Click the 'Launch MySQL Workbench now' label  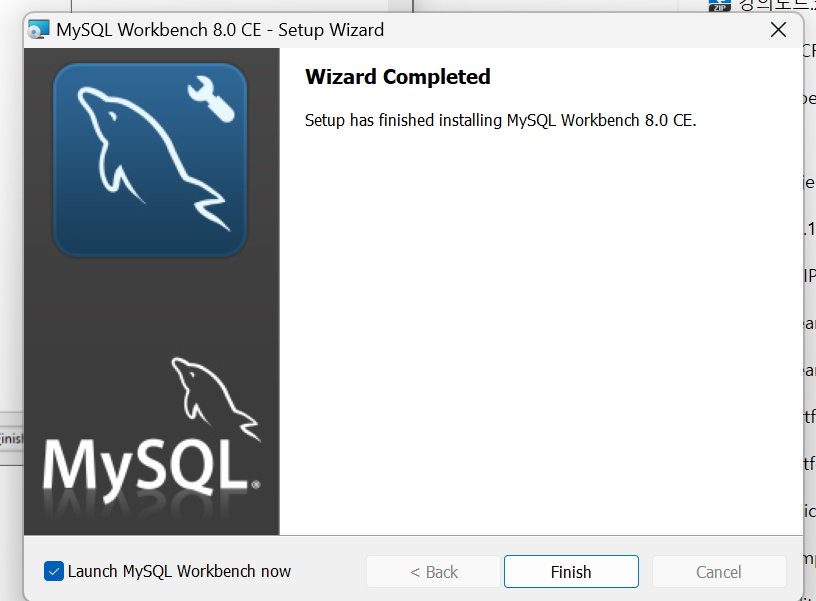179,571
